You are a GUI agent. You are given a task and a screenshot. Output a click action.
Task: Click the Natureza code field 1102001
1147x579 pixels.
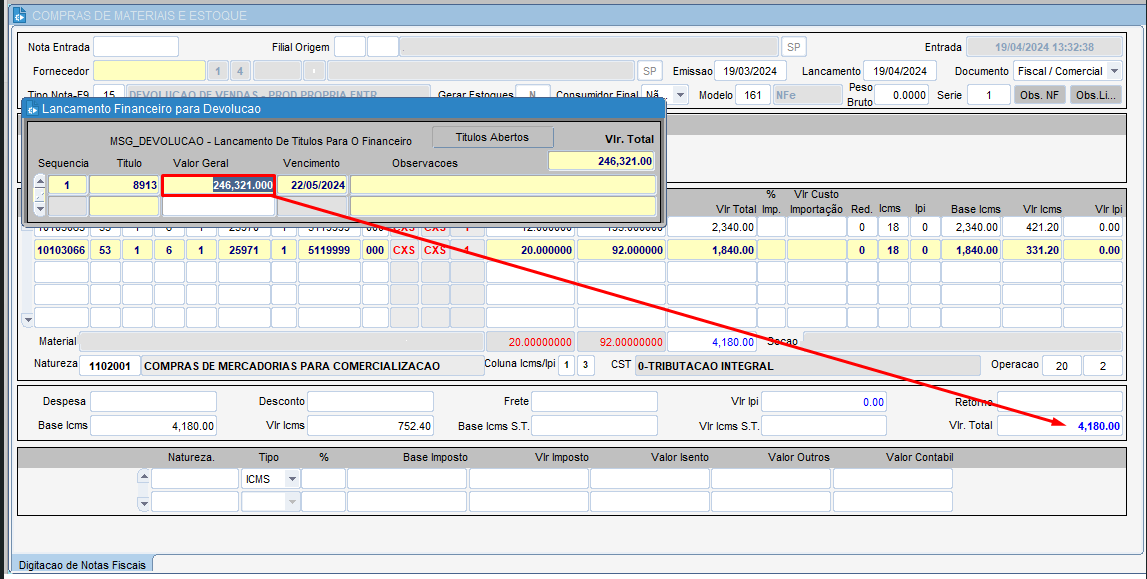click(x=110, y=366)
